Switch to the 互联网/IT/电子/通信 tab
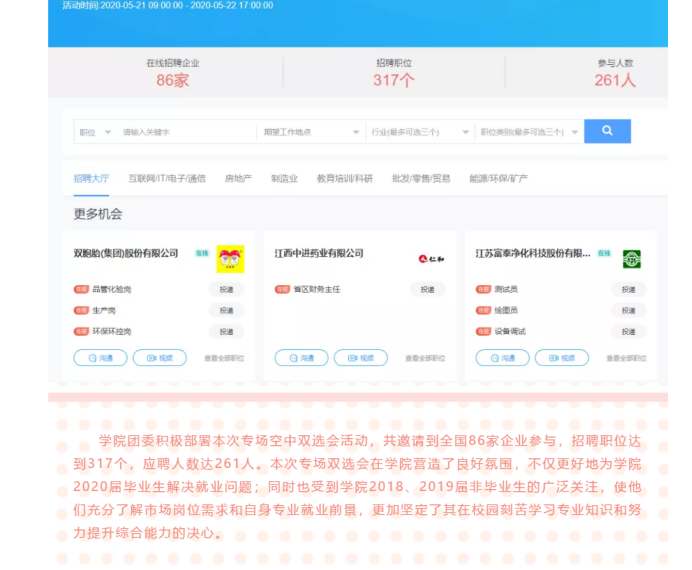692x570 pixels. tap(167, 178)
